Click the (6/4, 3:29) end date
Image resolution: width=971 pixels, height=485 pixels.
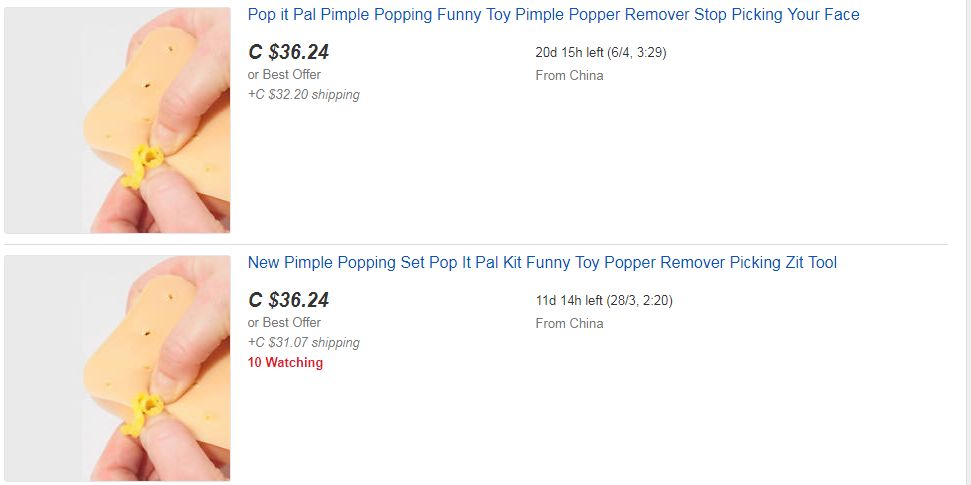pos(636,53)
